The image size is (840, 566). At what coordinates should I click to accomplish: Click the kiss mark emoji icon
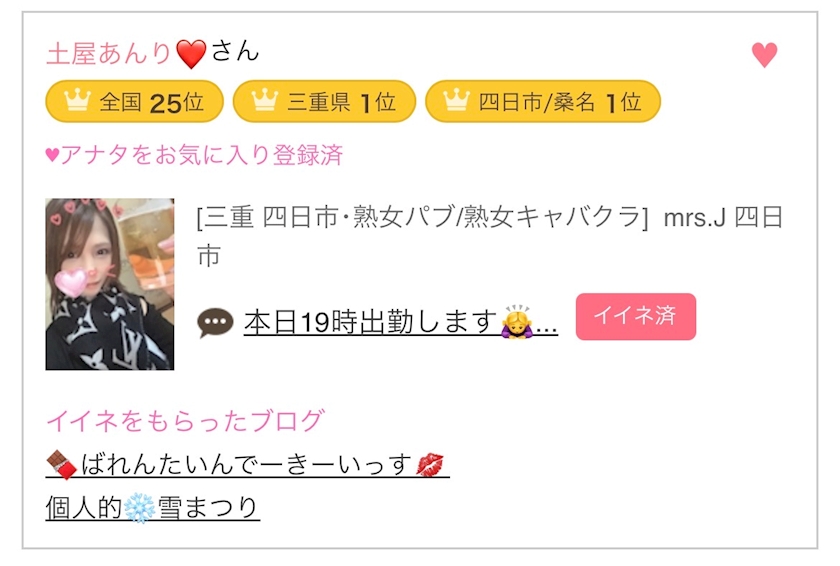click(430, 464)
